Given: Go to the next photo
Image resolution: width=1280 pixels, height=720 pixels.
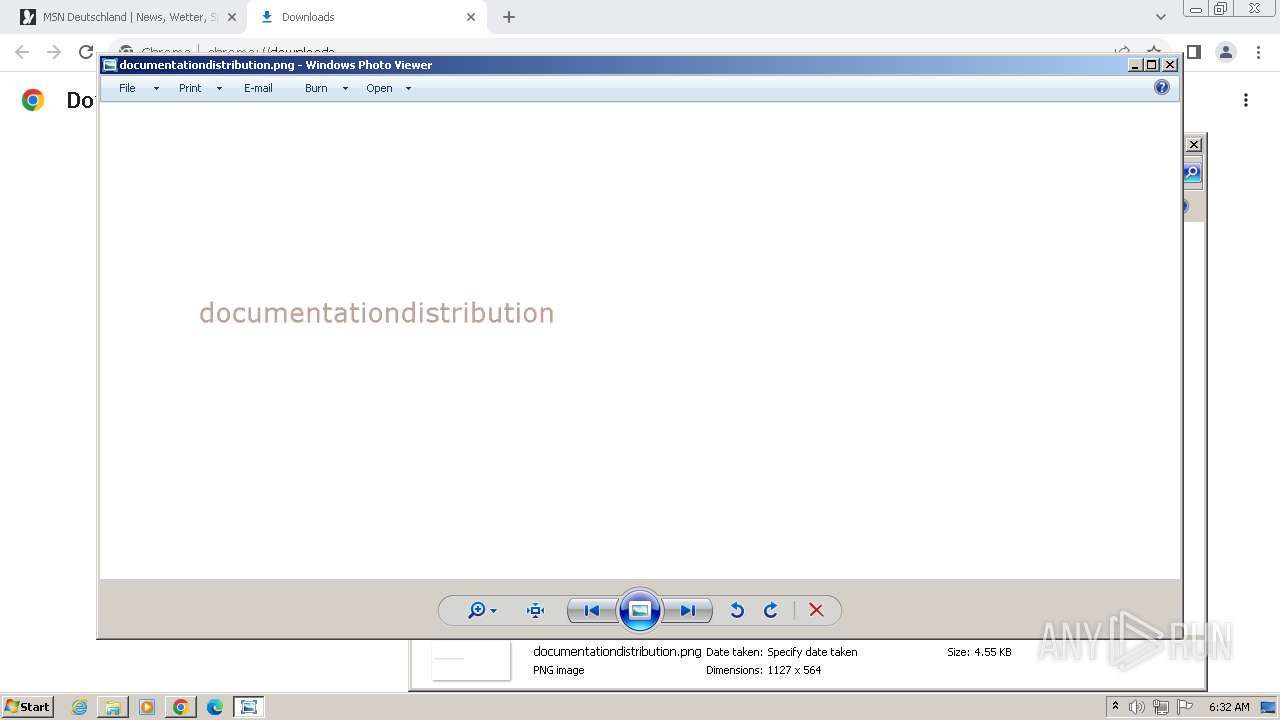Looking at the screenshot, I should [688, 610].
